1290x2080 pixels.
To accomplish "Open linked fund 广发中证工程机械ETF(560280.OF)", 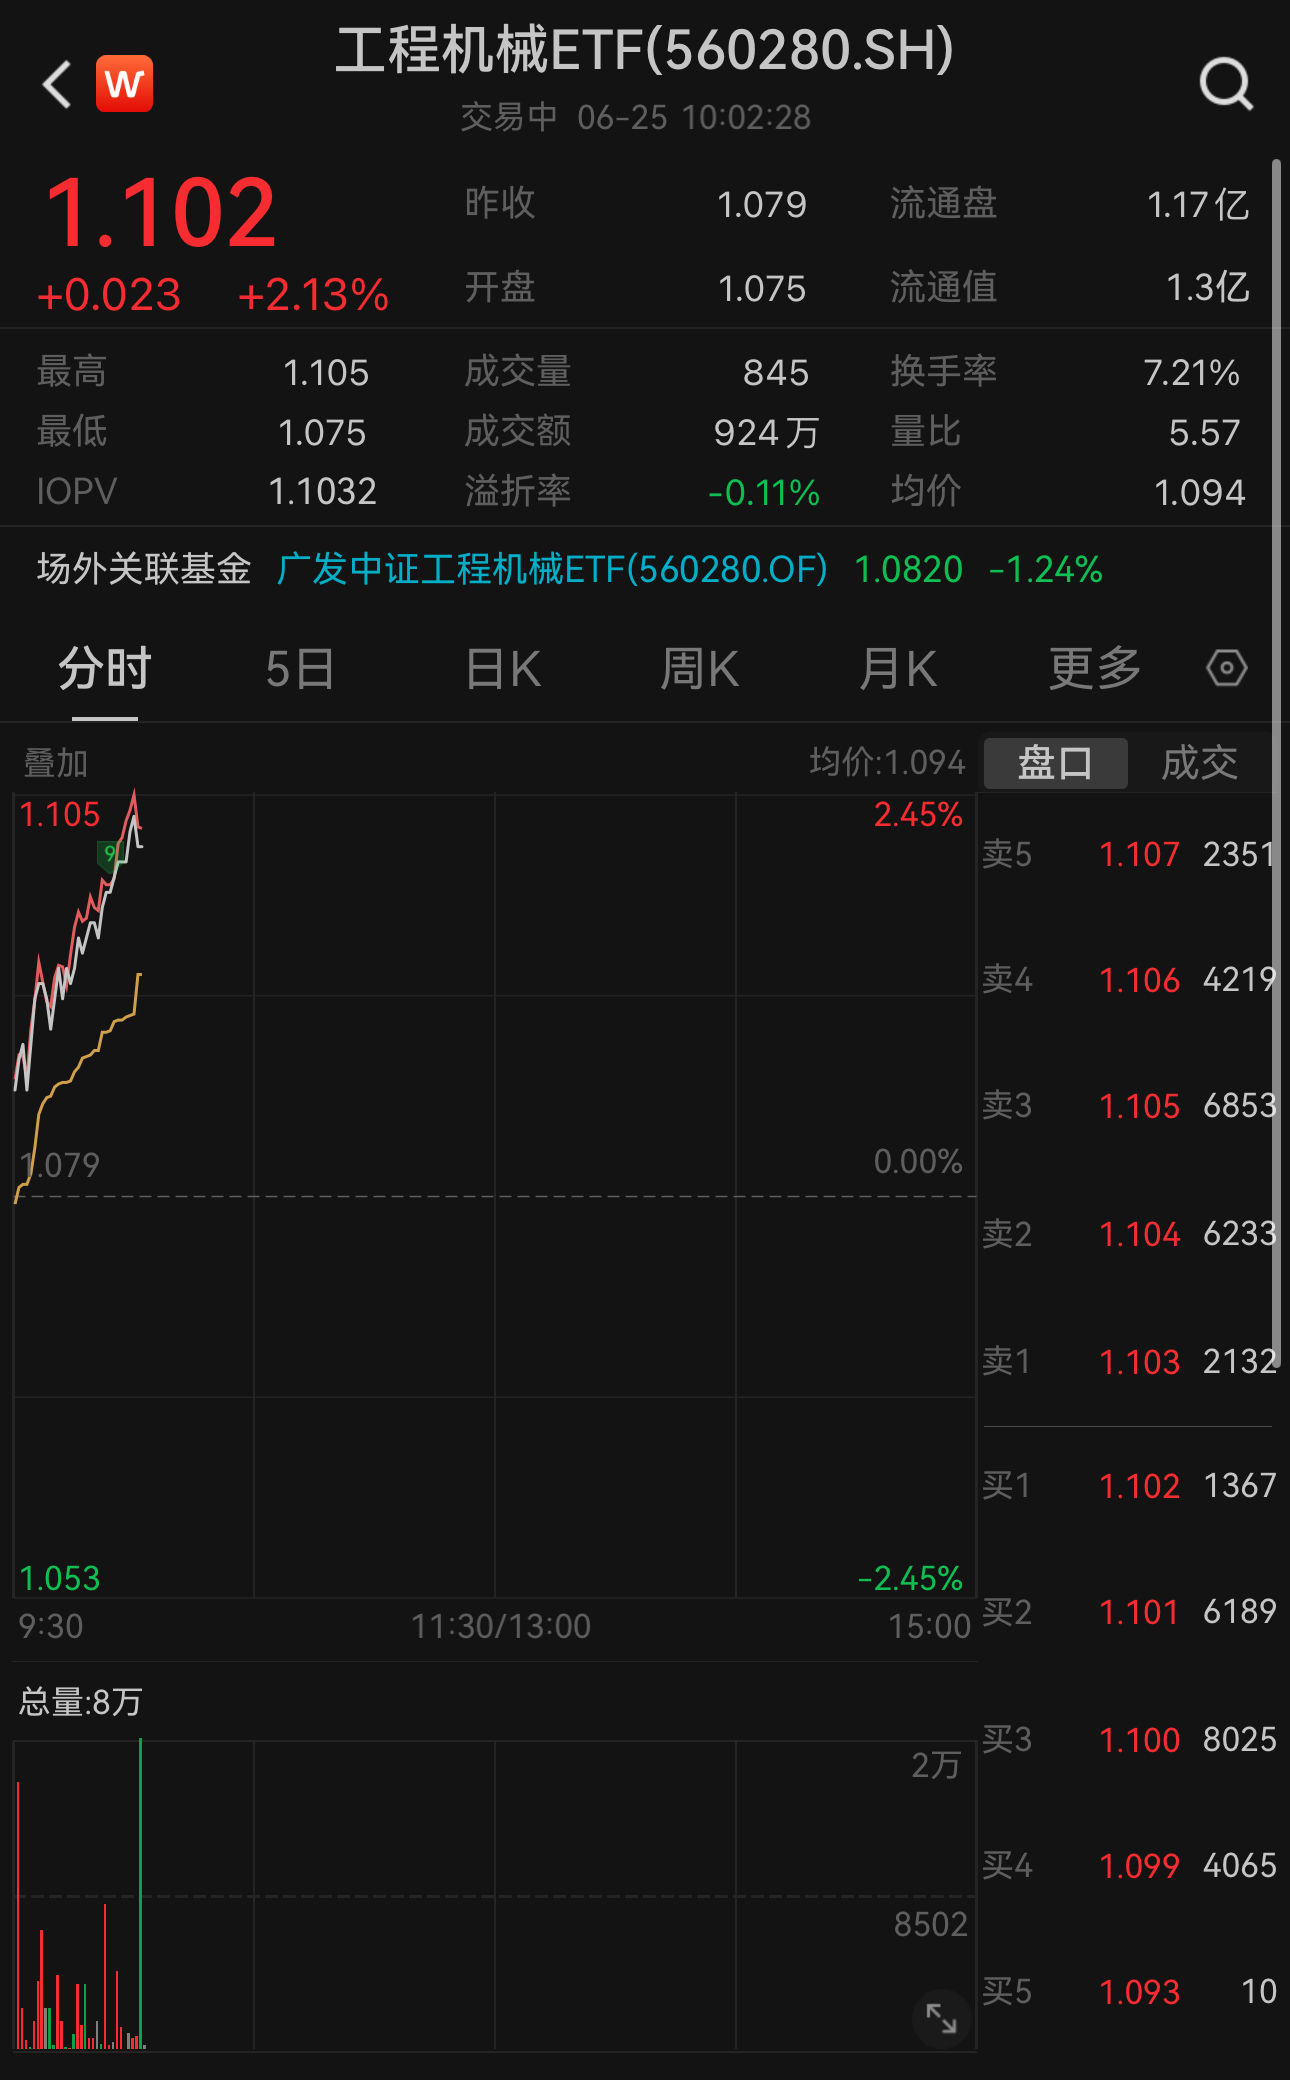I will [x=552, y=569].
